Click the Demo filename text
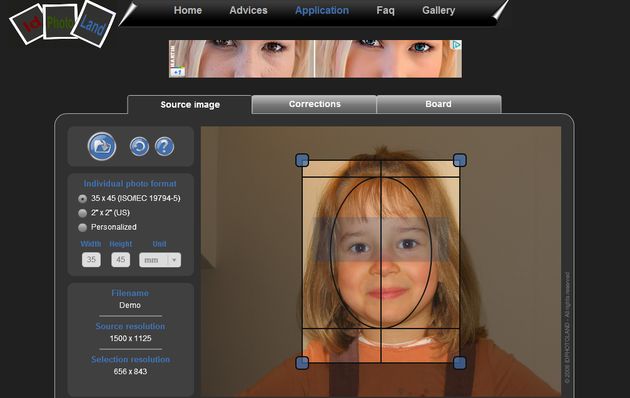 (x=130, y=305)
